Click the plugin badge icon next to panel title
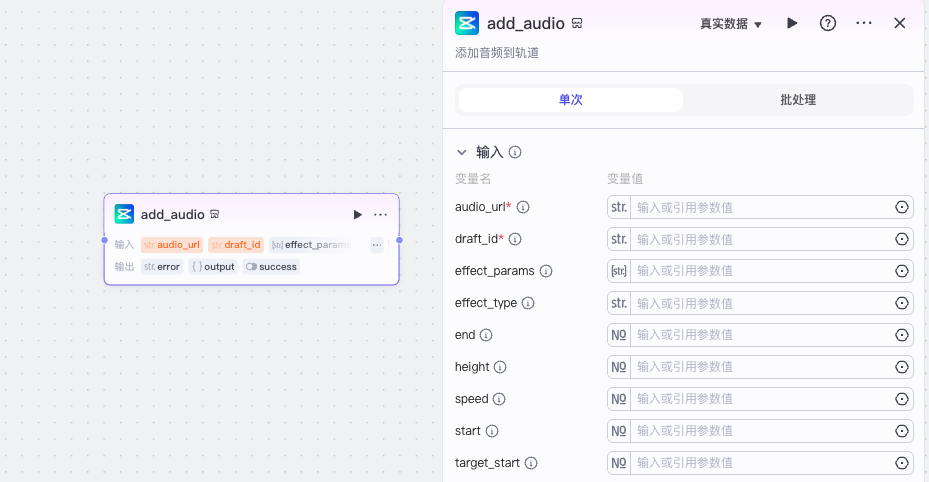 coord(577,23)
